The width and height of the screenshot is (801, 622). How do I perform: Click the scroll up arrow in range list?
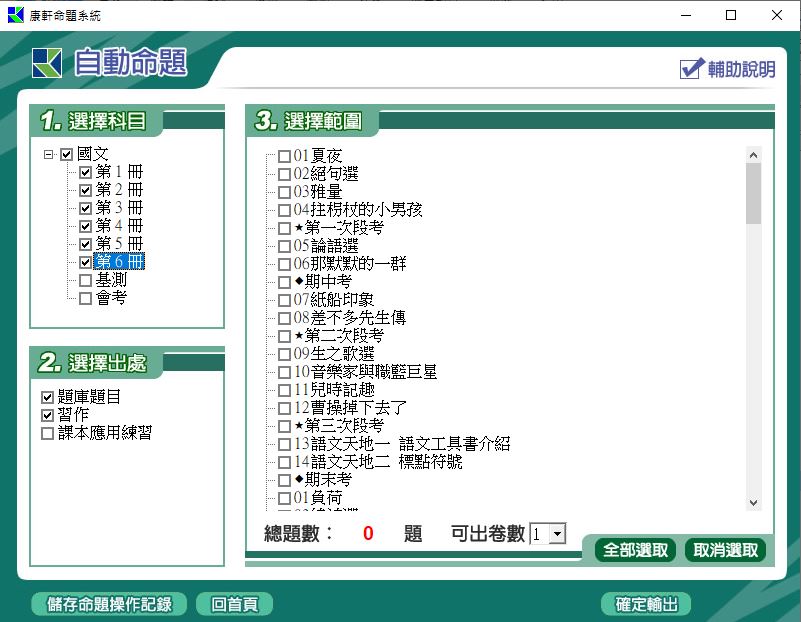[x=754, y=155]
